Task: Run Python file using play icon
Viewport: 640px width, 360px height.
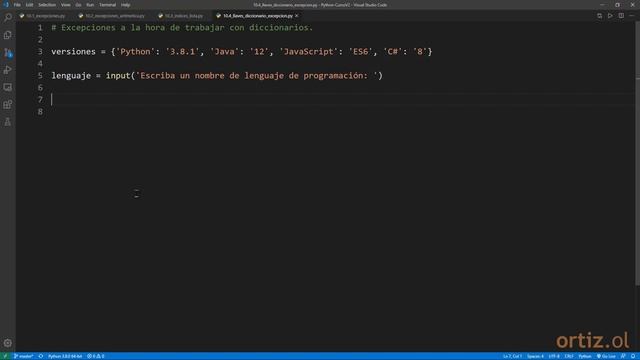Action: click(x=610, y=16)
